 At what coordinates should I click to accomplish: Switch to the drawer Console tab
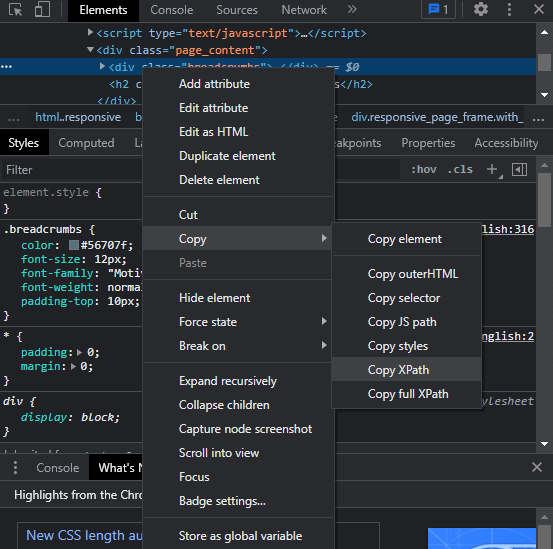[x=58, y=468]
